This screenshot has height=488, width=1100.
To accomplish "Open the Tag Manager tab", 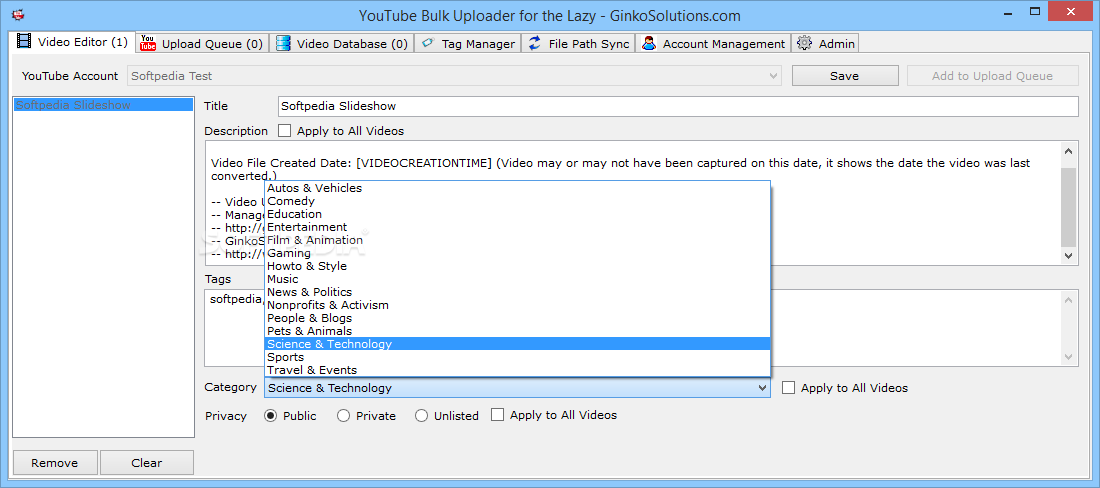I will coord(468,43).
